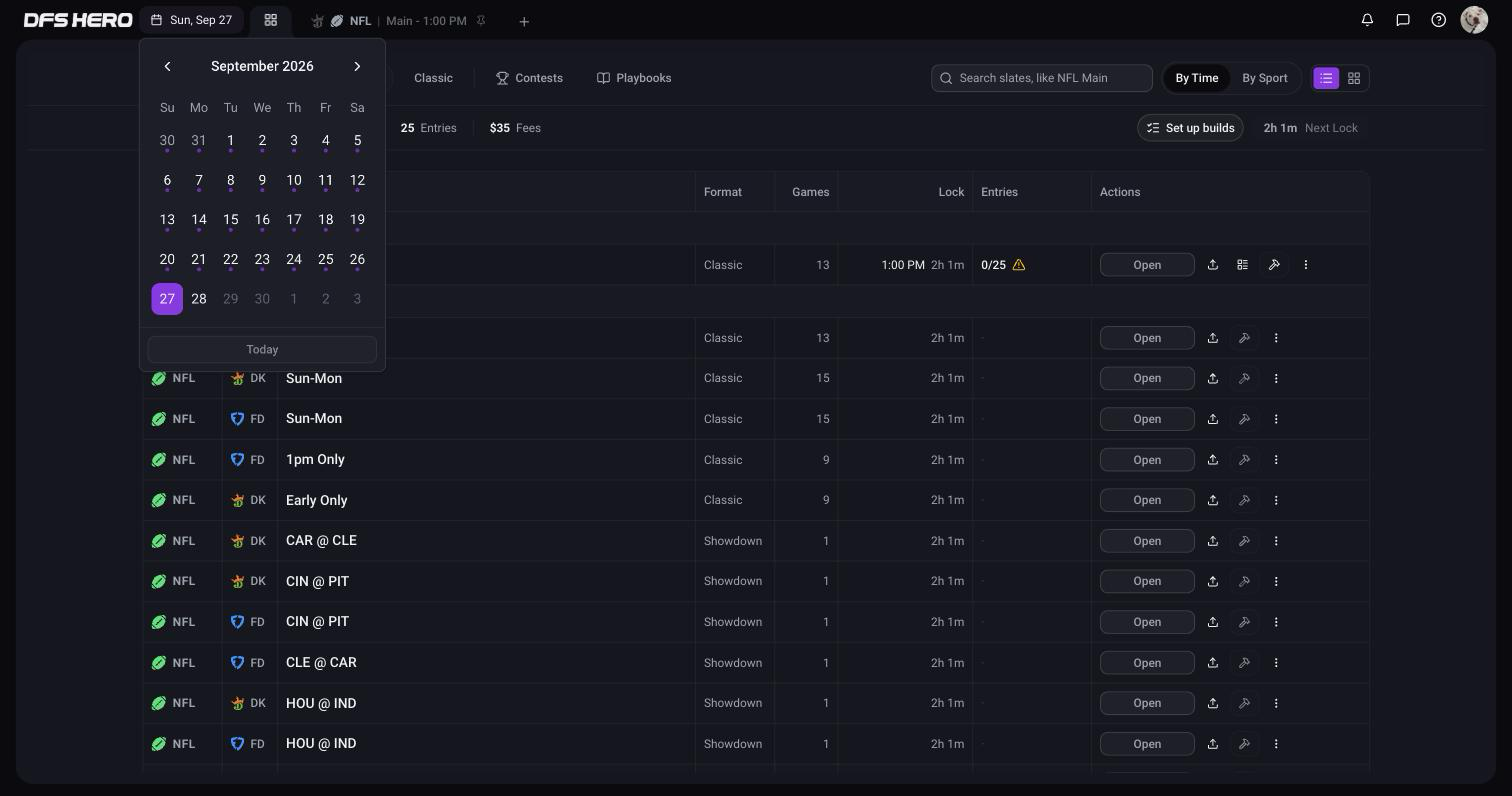1512x796 pixels.
Task: Click the help question mark icon
Action: (x=1439, y=20)
